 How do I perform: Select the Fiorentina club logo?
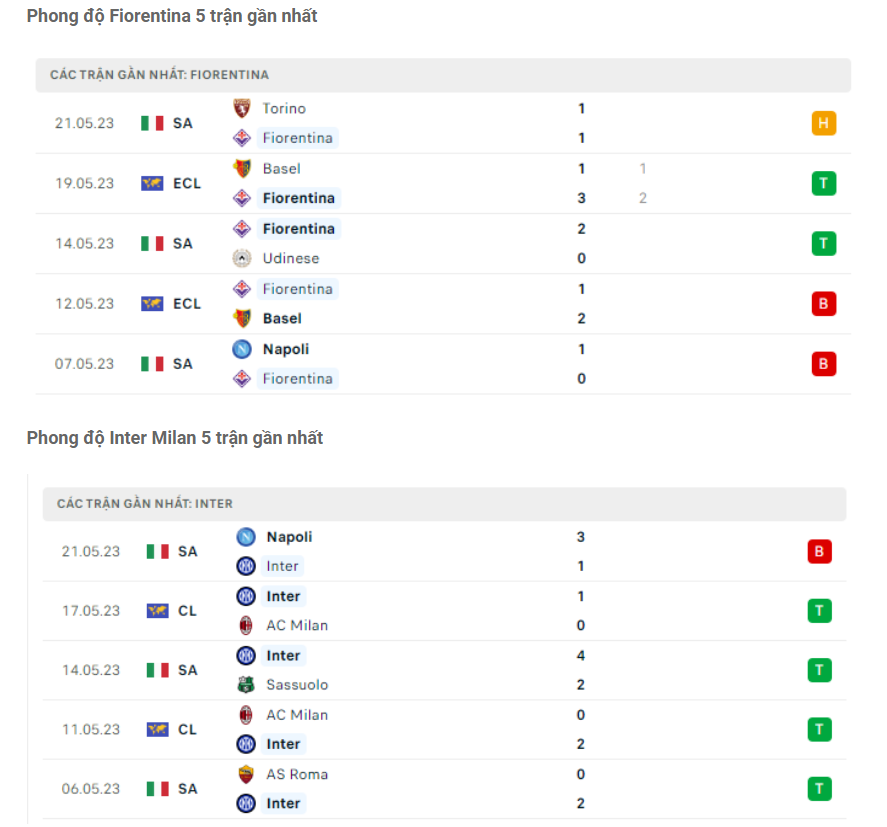[243, 138]
